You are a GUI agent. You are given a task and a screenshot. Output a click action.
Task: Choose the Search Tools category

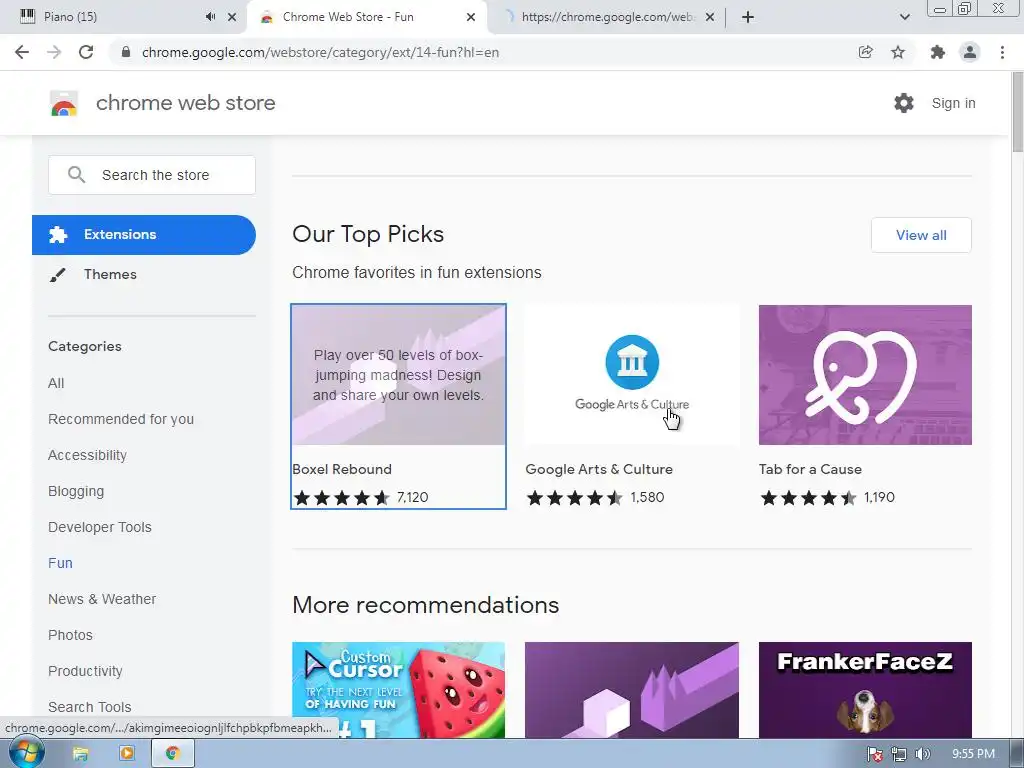(89, 707)
